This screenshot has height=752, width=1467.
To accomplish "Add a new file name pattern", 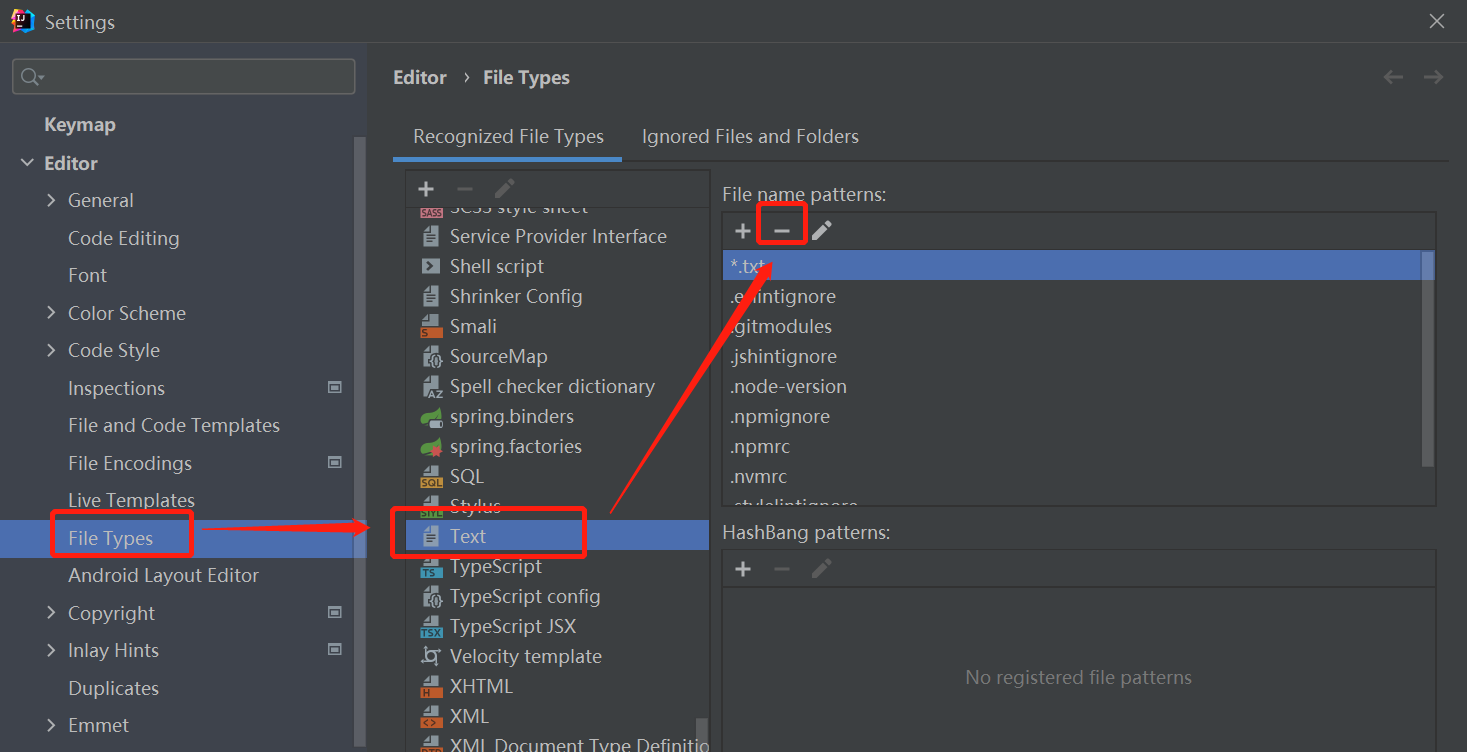I will pos(743,231).
